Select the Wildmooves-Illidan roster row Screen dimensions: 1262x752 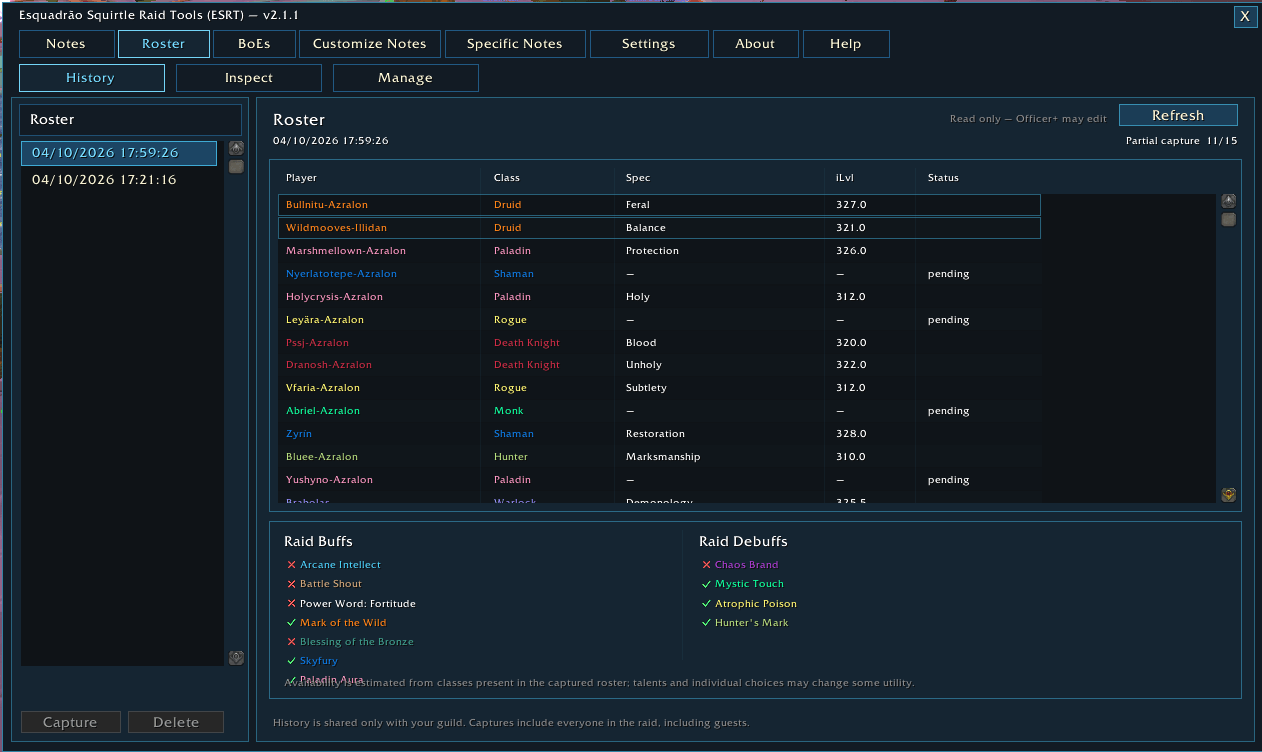[659, 228]
